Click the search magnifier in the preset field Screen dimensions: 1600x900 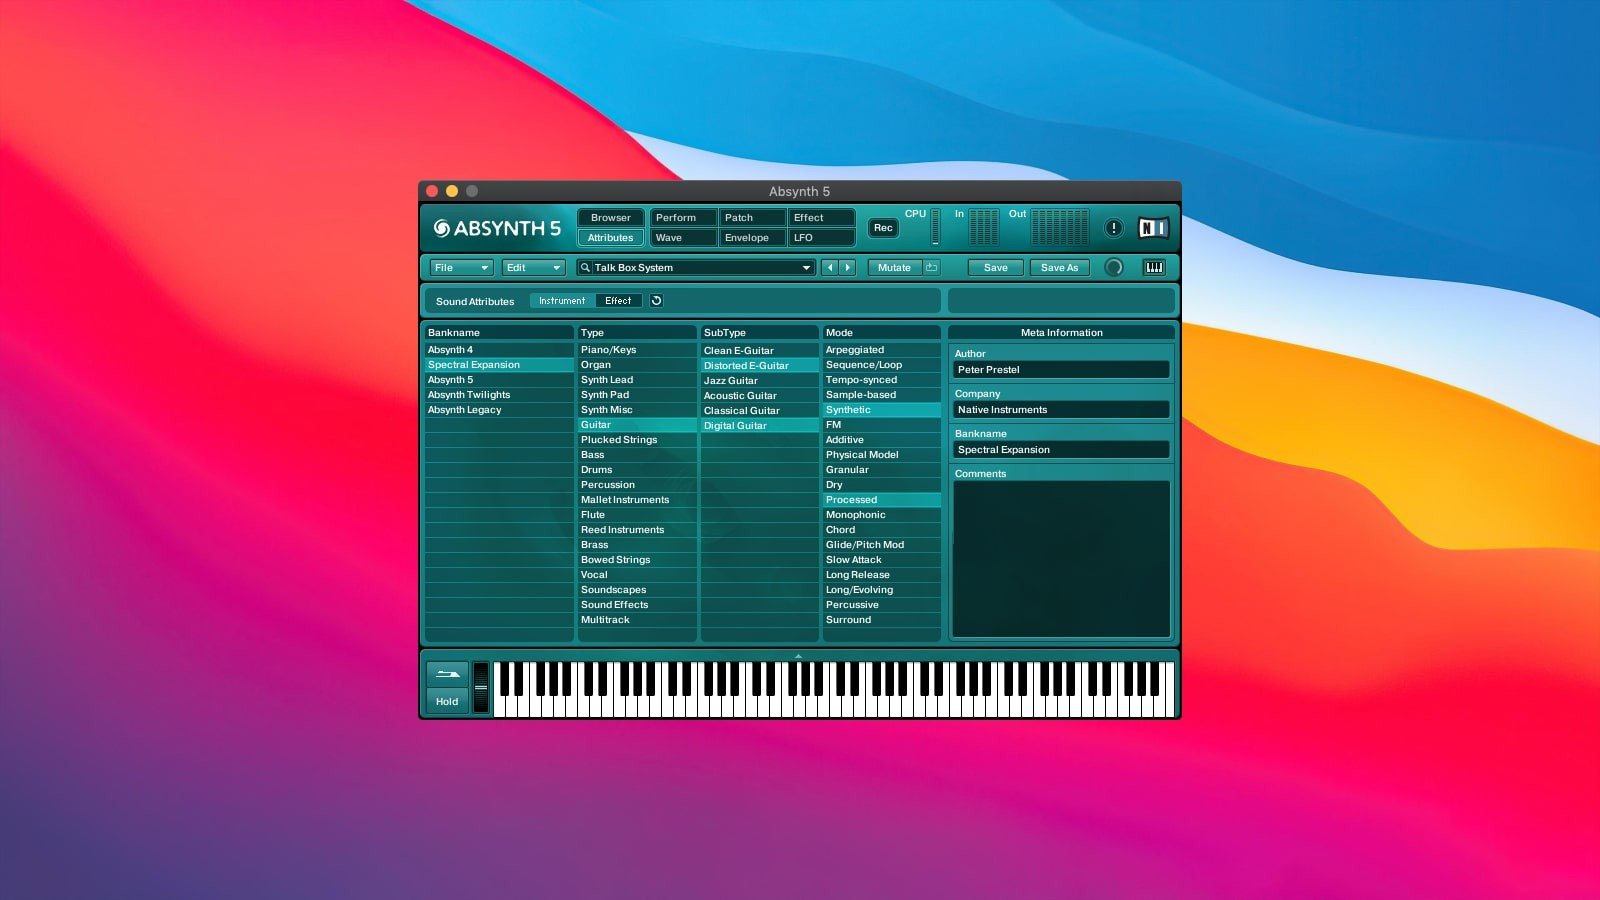coord(586,267)
